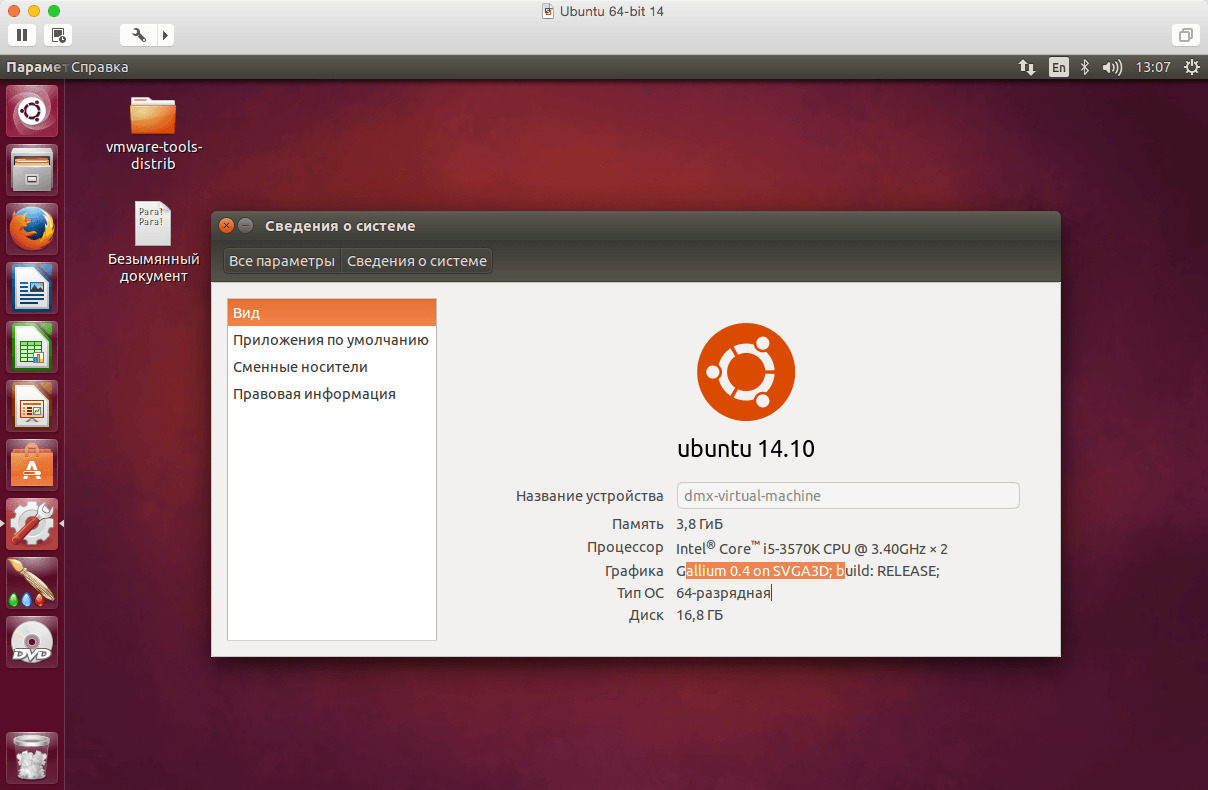Open the En keyboard layout indicator
The image size is (1208, 790).
pos(1058,67)
